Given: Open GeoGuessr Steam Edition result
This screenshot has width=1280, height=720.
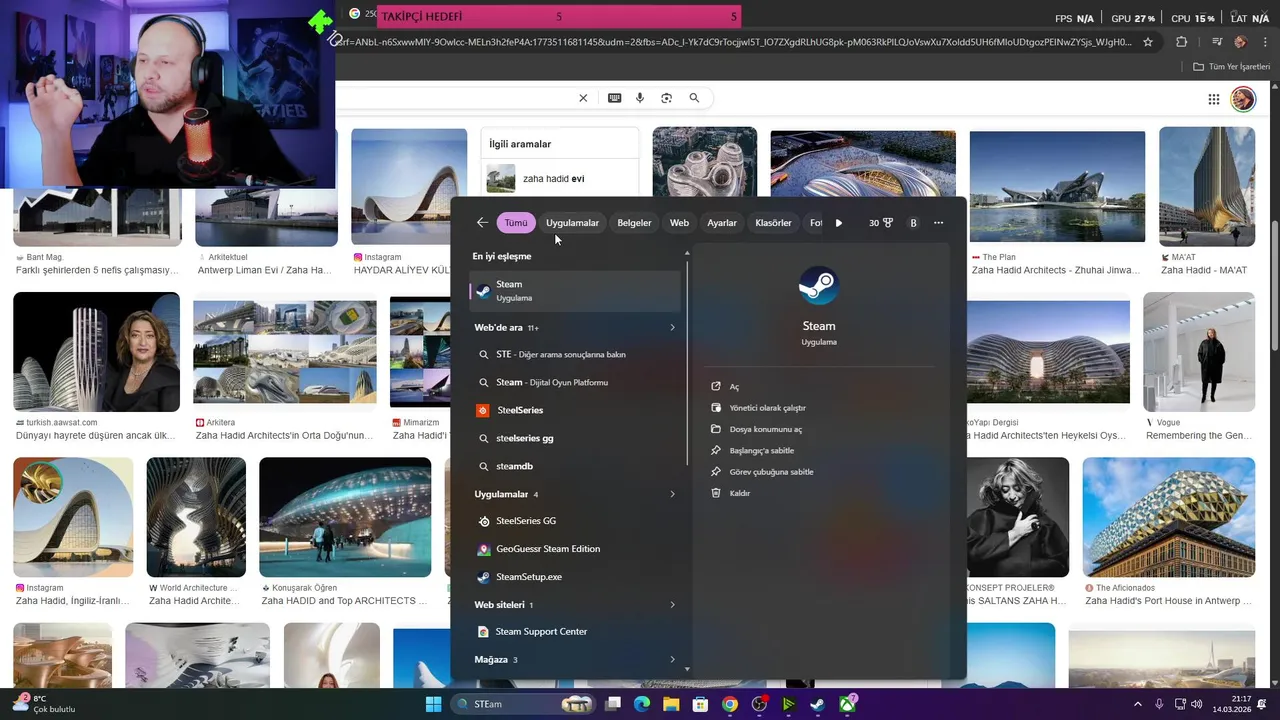Looking at the screenshot, I should [x=575, y=549].
